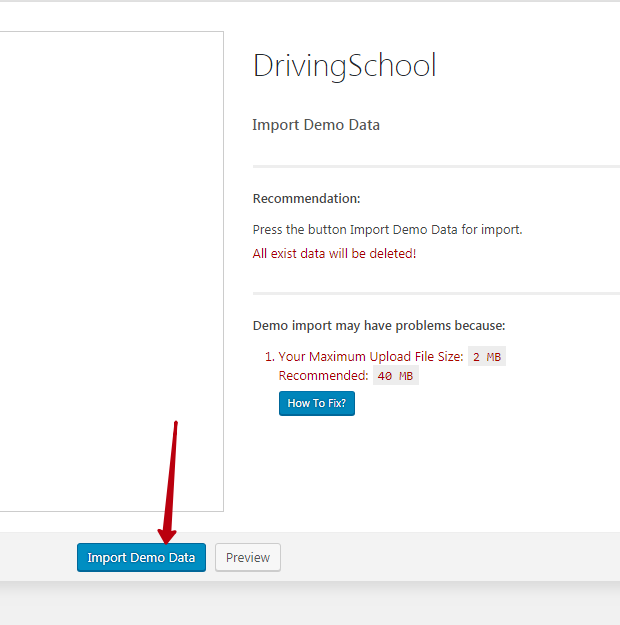620x625 pixels.
Task: Click the red arrow annotation
Action: (x=169, y=482)
